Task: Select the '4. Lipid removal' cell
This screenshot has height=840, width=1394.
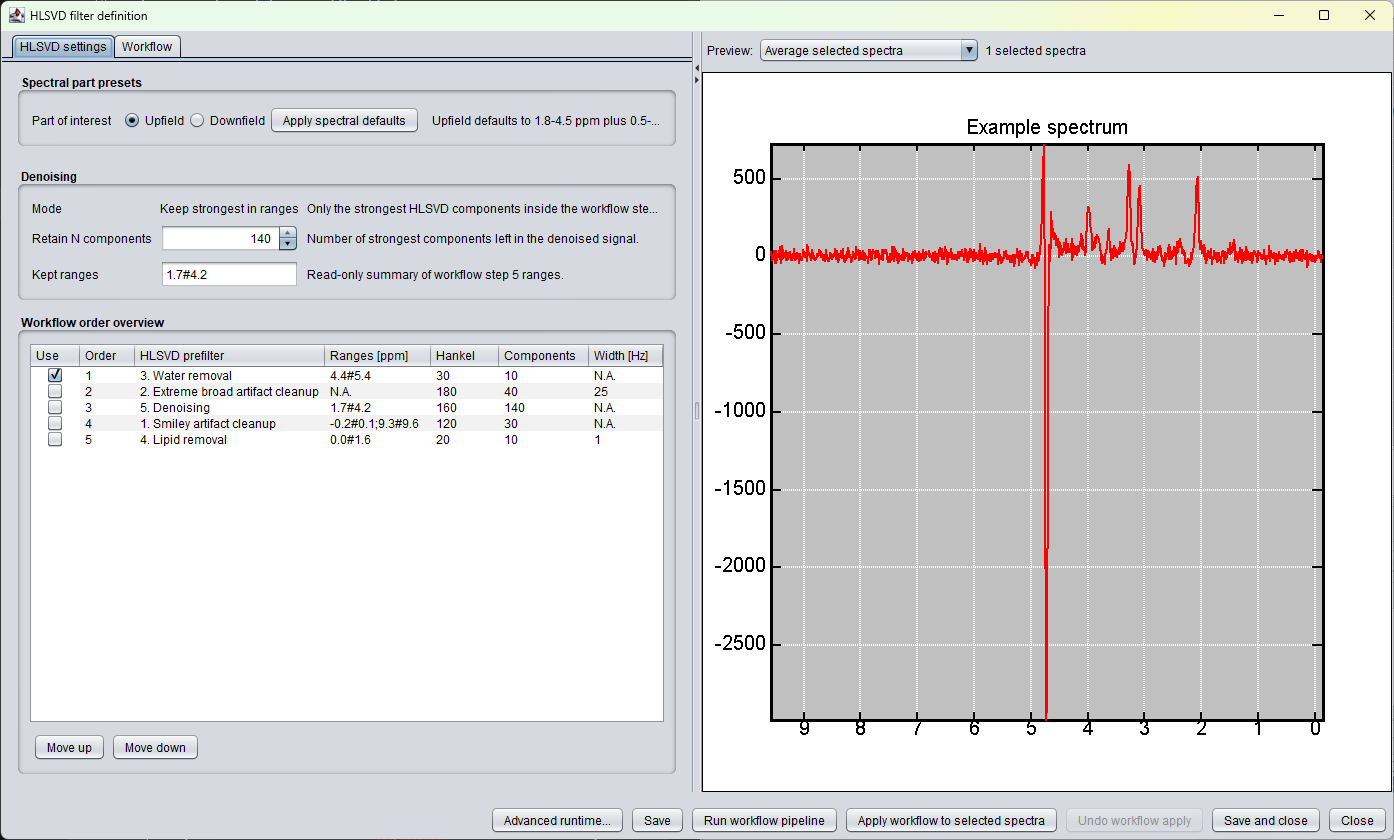Action: click(x=229, y=439)
